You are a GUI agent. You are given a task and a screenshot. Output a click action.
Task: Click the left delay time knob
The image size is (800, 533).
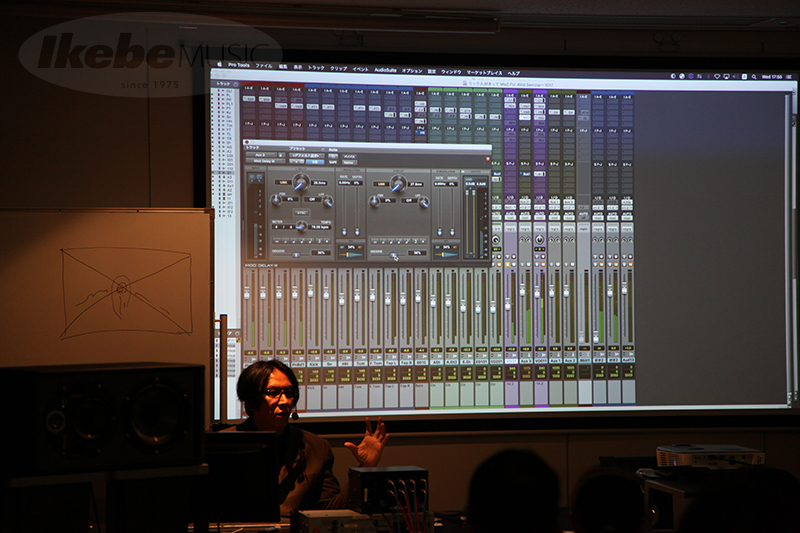coord(300,182)
